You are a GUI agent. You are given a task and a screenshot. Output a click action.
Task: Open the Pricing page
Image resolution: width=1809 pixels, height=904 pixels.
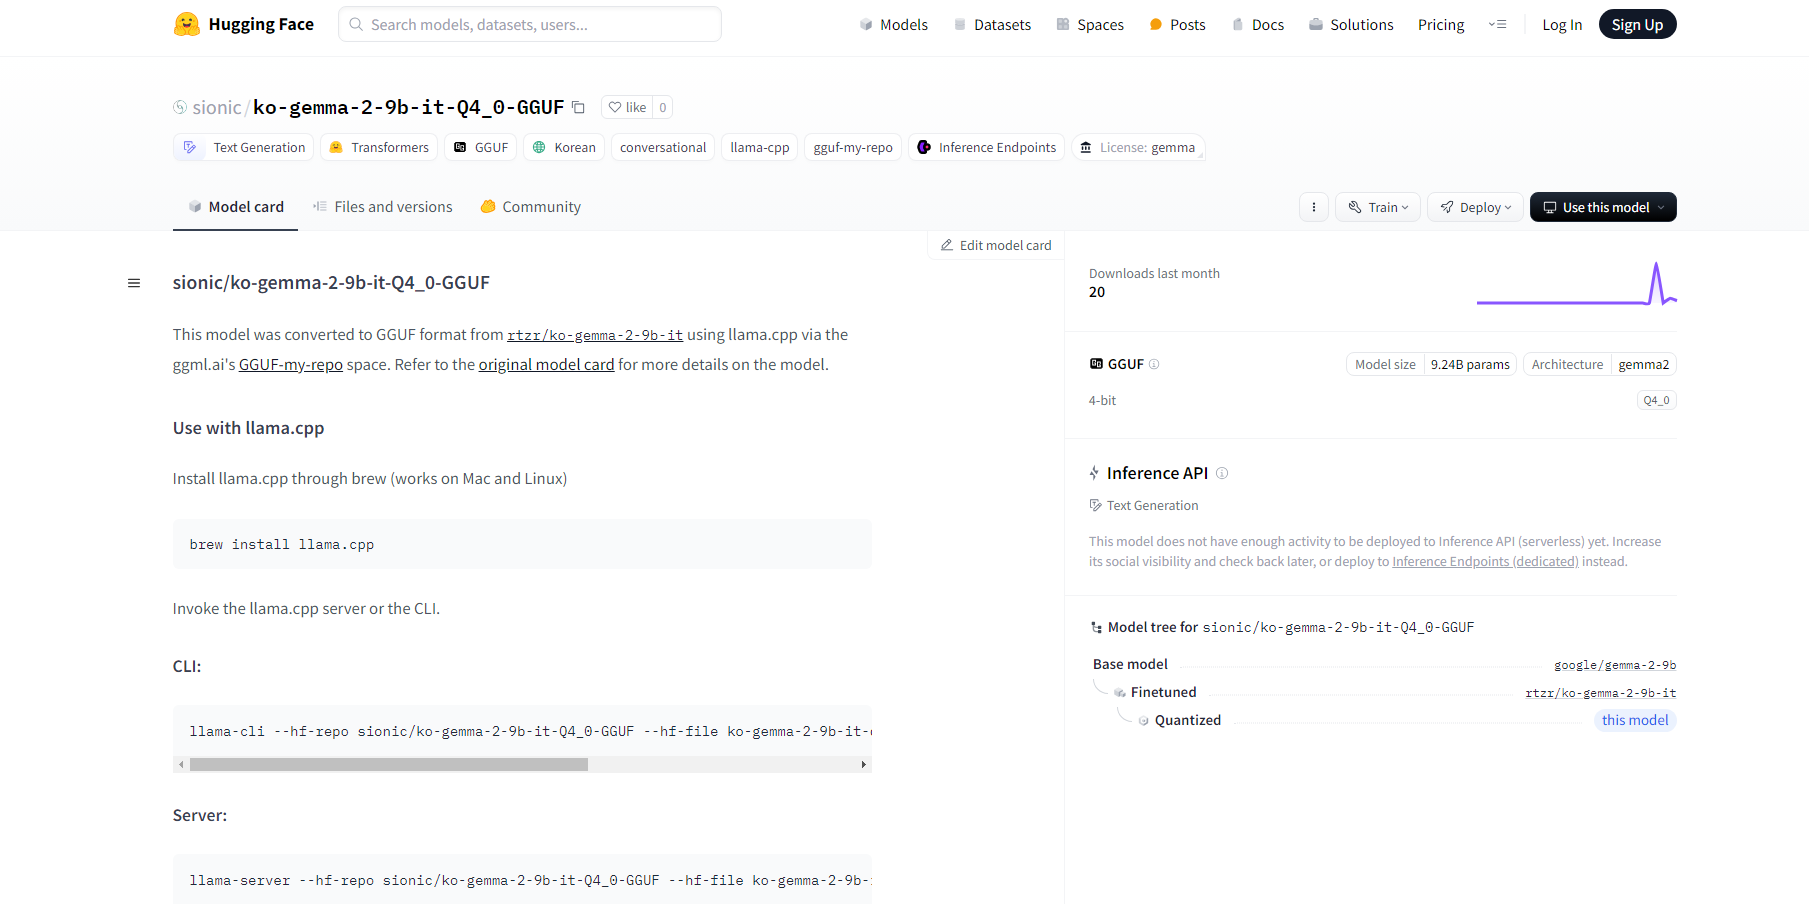[1441, 24]
